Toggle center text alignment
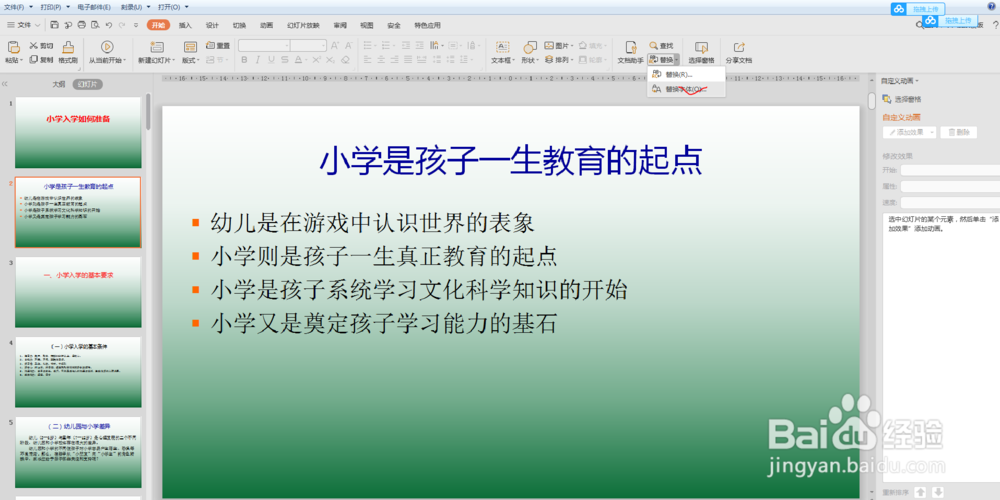The width and height of the screenshot is (1000, 500). click(x=381, y=60)
